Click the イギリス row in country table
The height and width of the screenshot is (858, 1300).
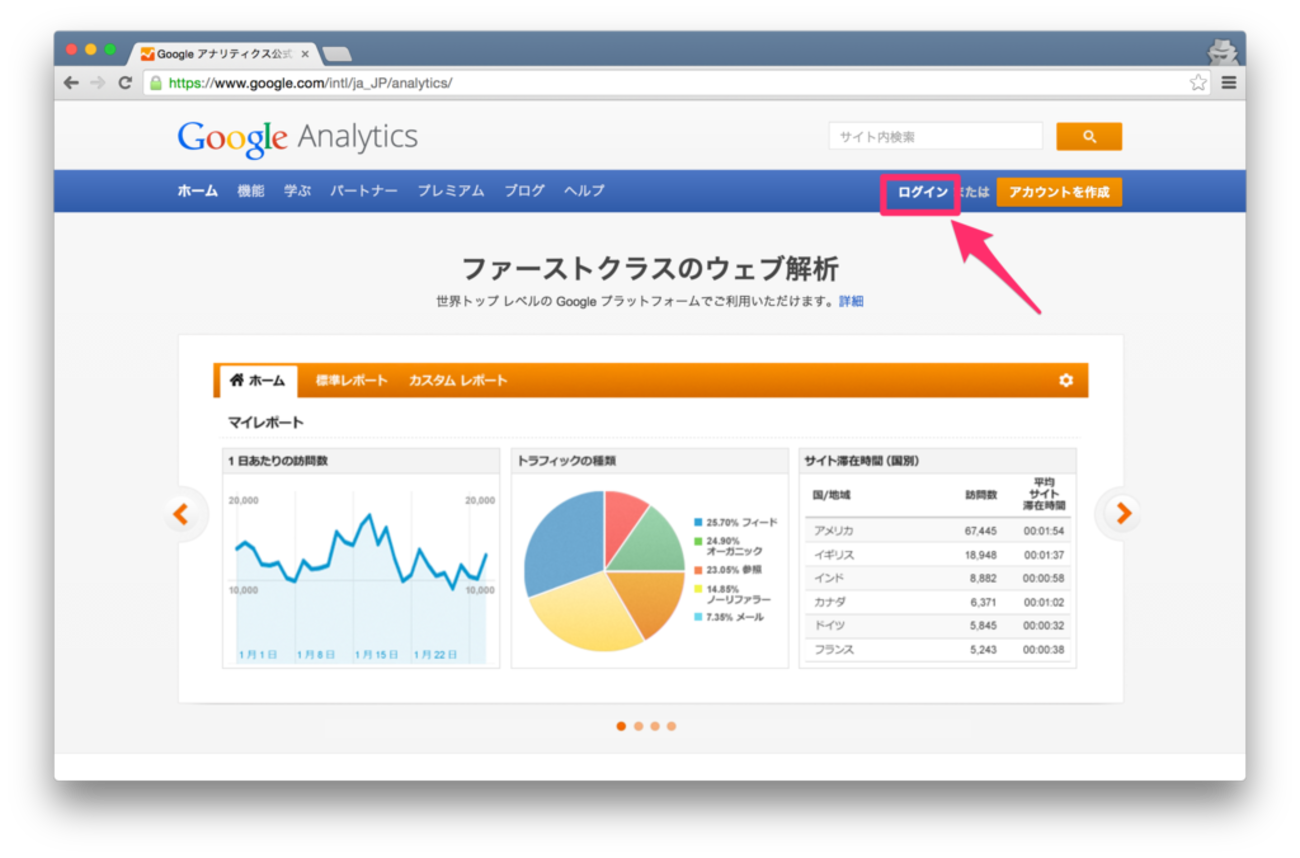(937, 555)
